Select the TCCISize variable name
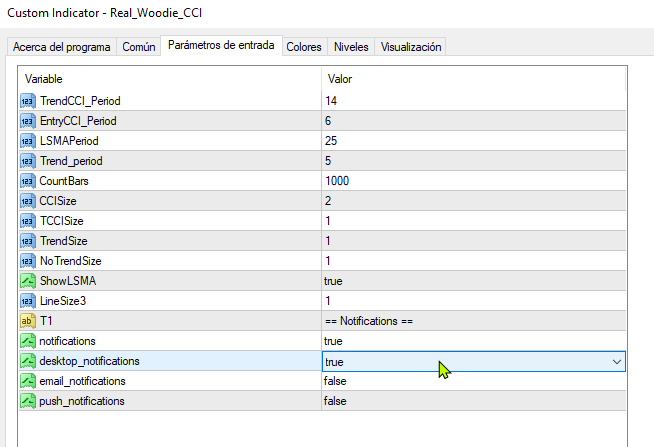Viewport: 654px width, 447px height. point(62,221)
